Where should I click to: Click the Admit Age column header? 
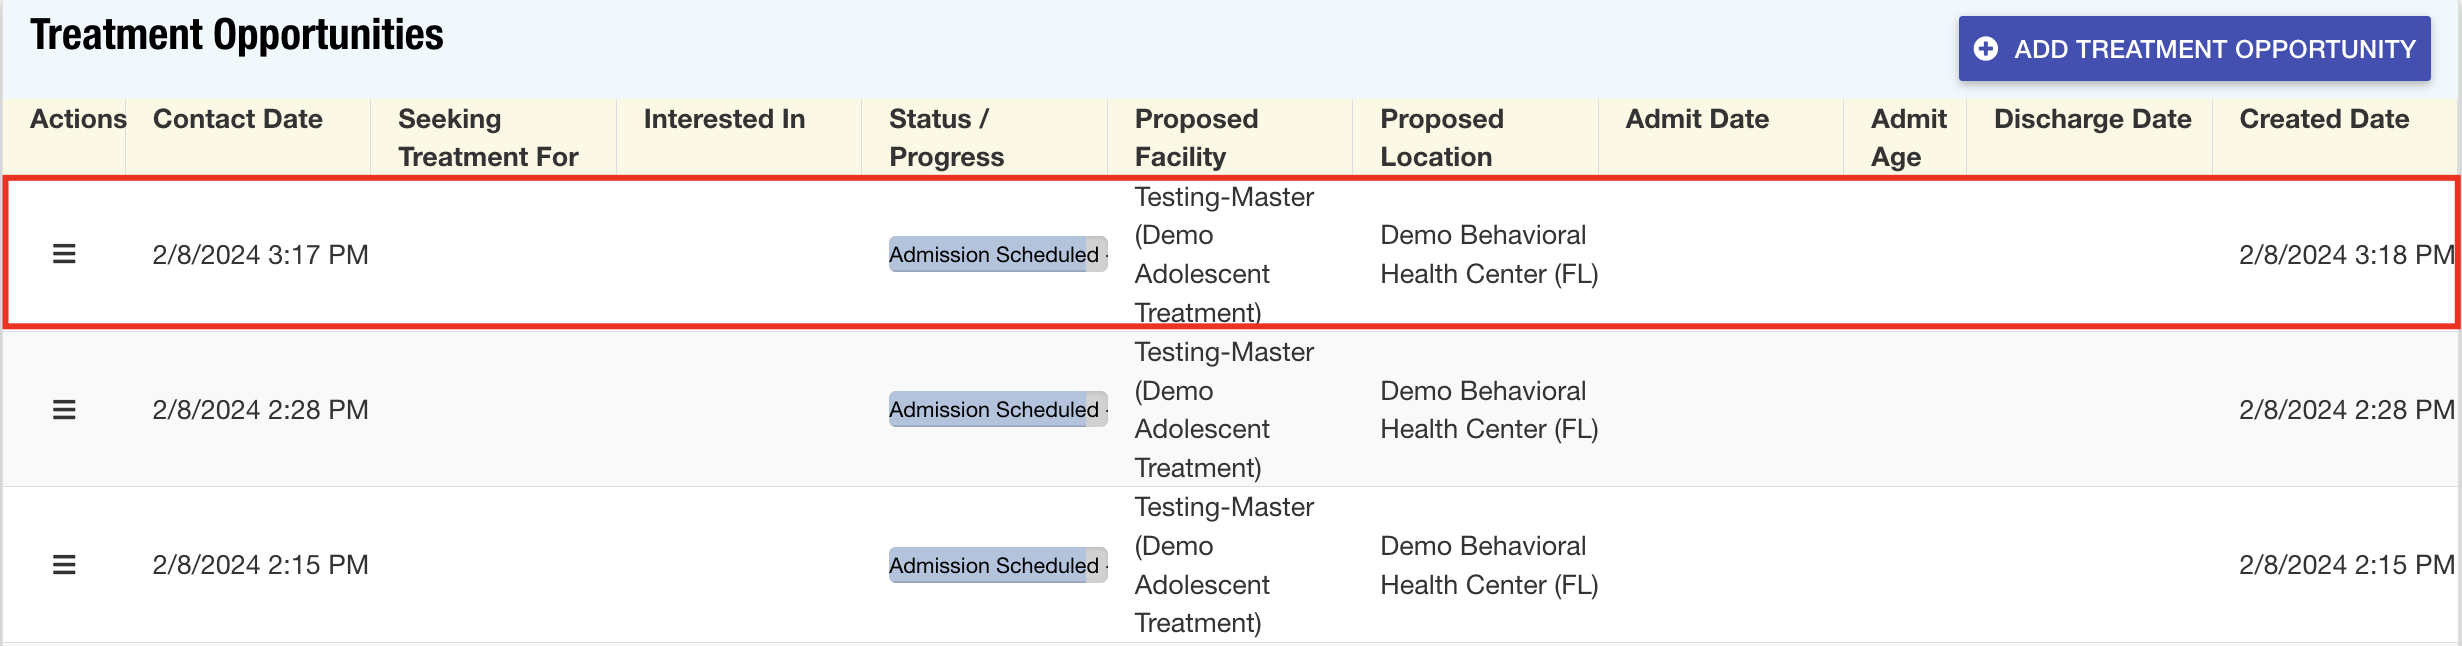(x=1908, y=138)
